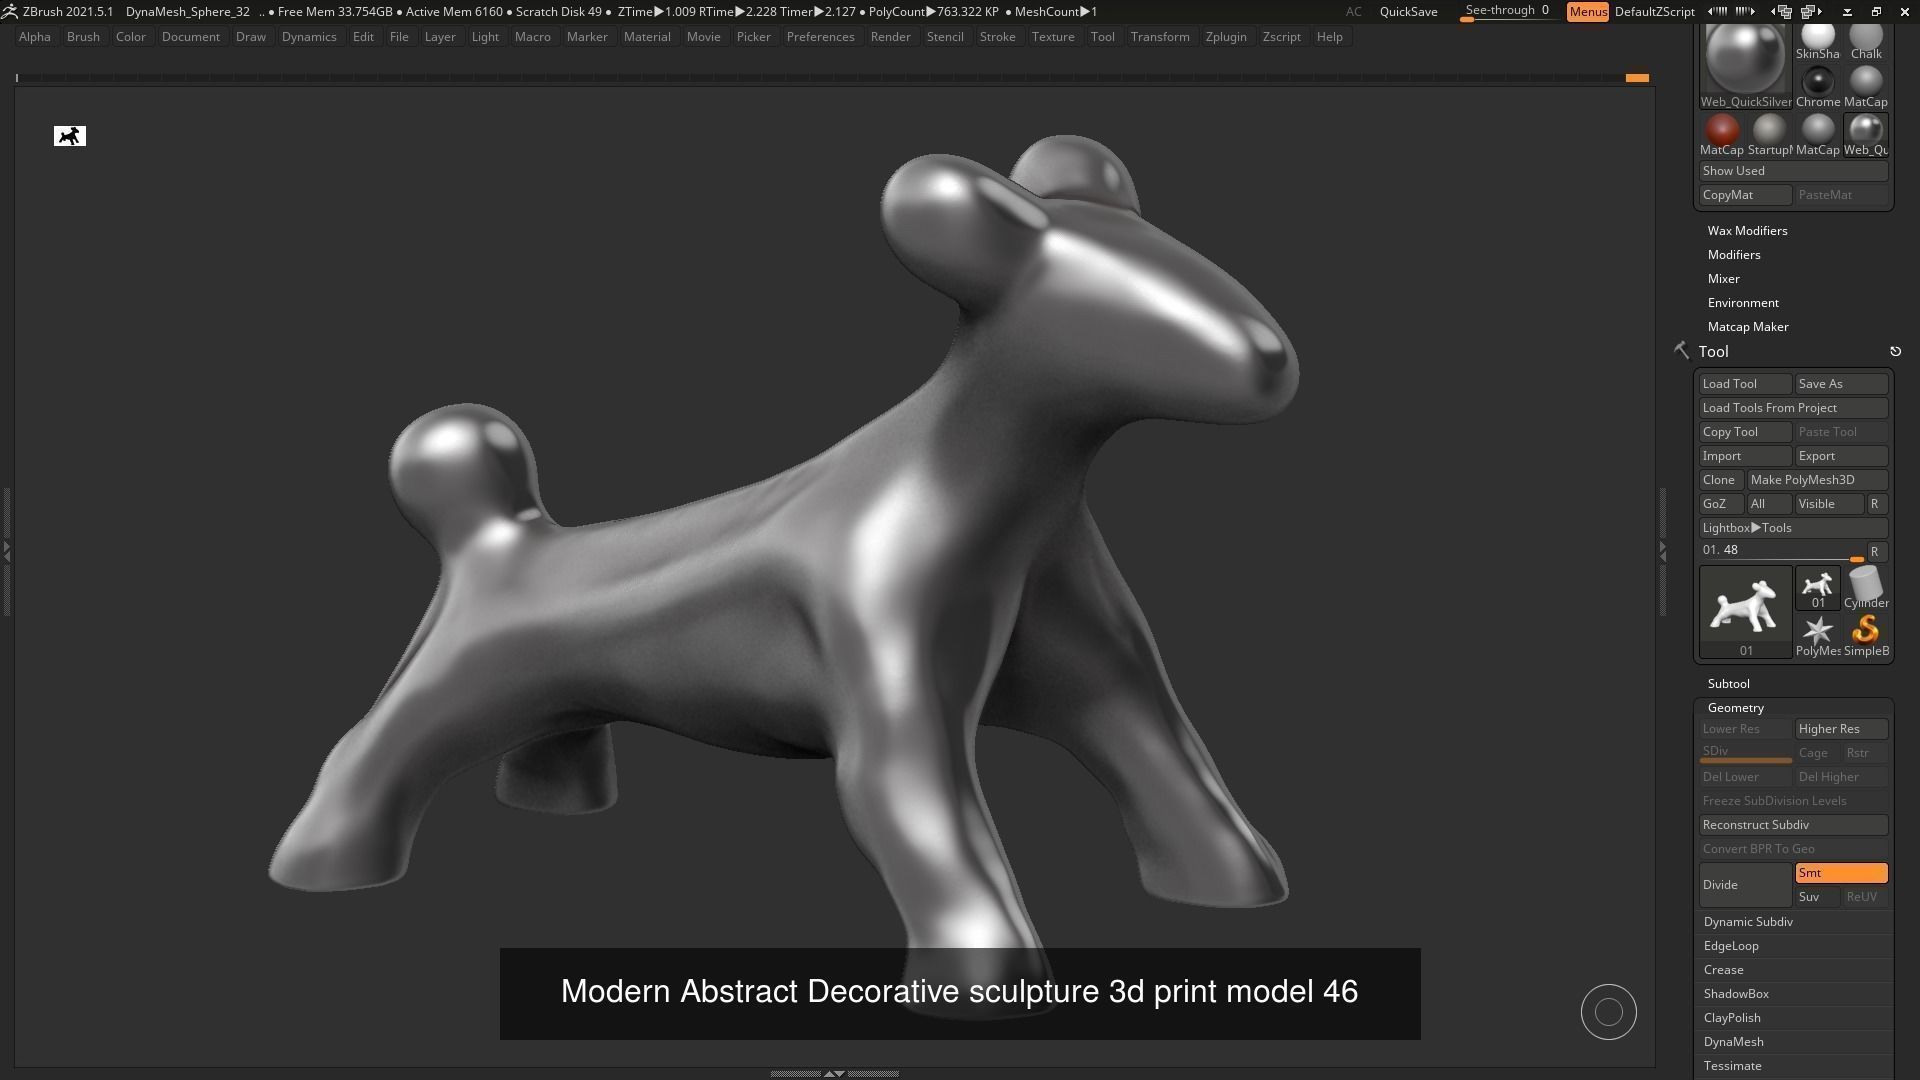1920x1080 pixels.
Task: Toggle the GoZ Visible option
Action: pyautogui.click(x=1829, y=504)
